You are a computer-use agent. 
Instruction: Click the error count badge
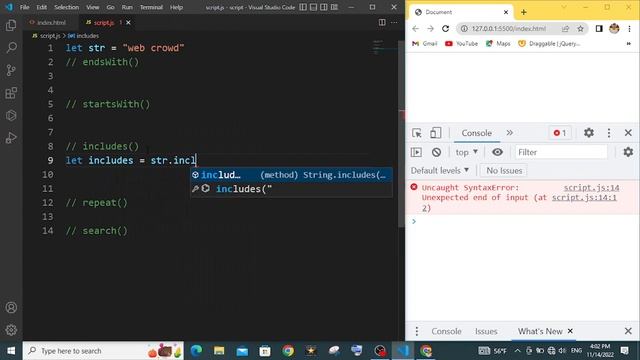click(x=560, y=133)
